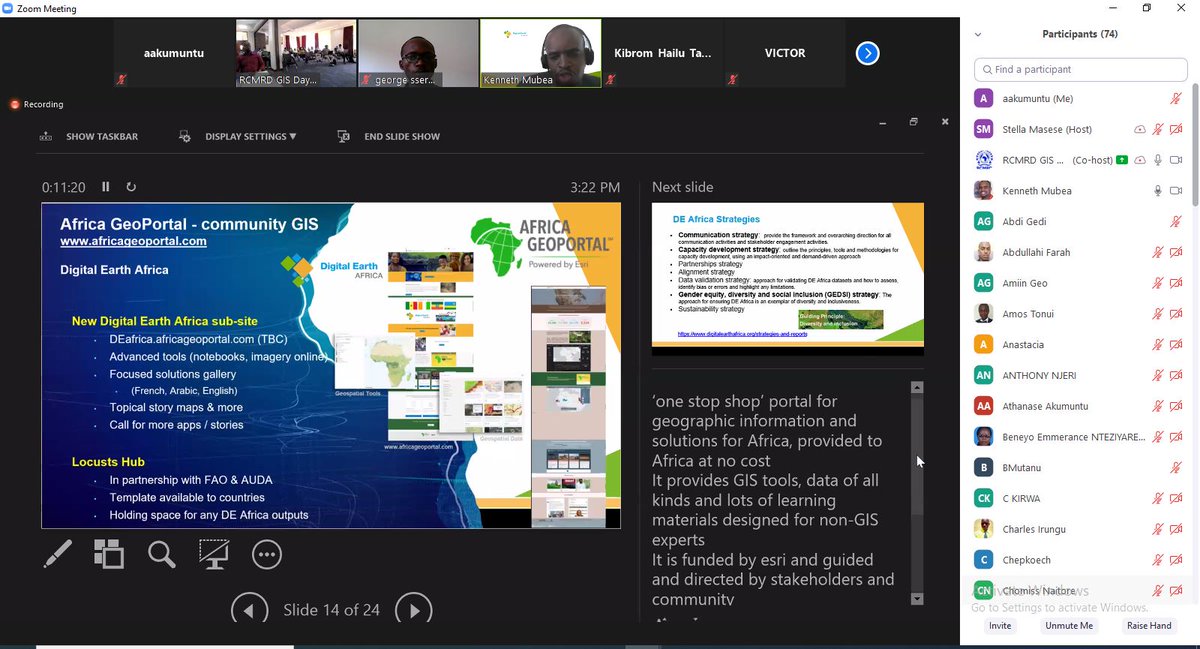1200x649 pixels.
Task: Click the Recording indicator
Action: 37,104
